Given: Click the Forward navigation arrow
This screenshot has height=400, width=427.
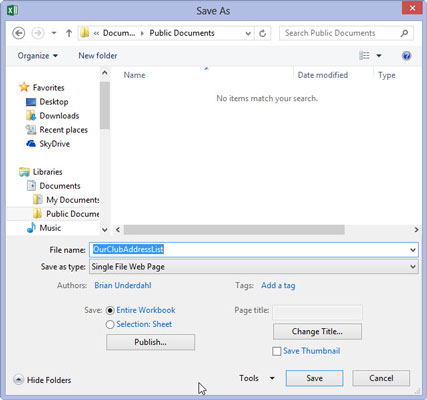Looking at the screenshot, I should (x=38, y=33).
